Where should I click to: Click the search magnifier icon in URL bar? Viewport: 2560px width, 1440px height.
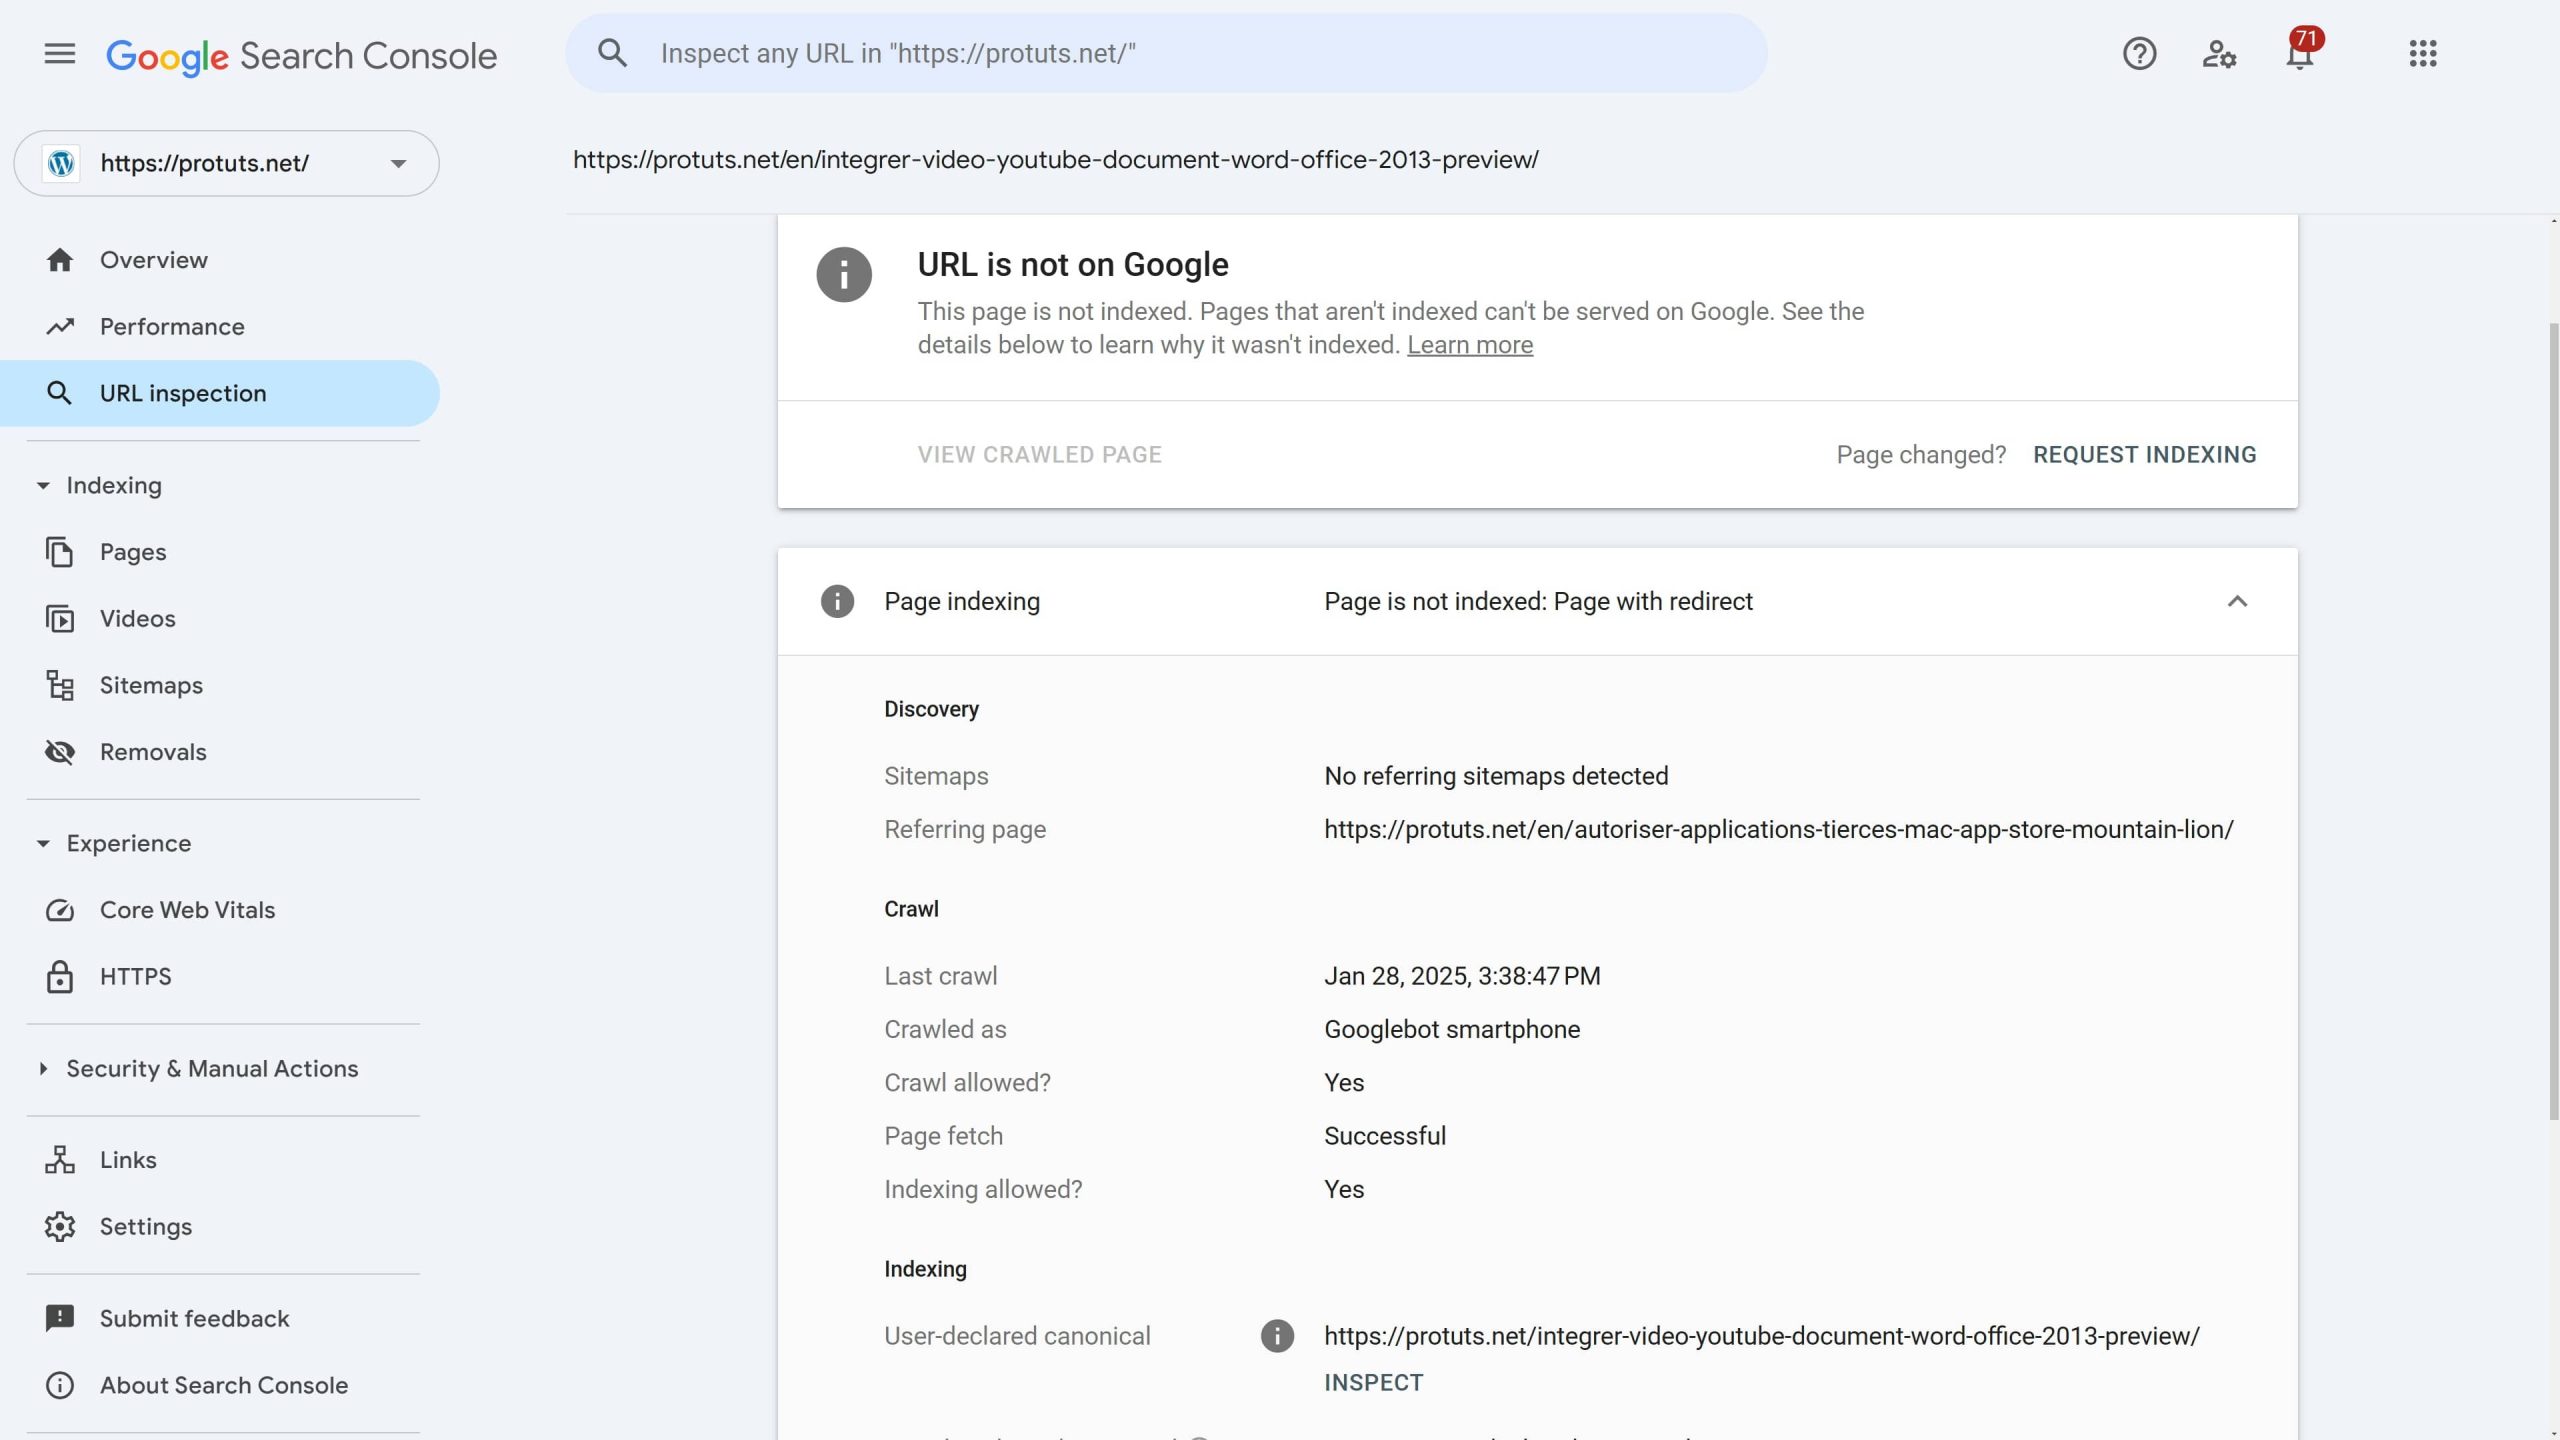pyautogui.click(x=613, y=54)
